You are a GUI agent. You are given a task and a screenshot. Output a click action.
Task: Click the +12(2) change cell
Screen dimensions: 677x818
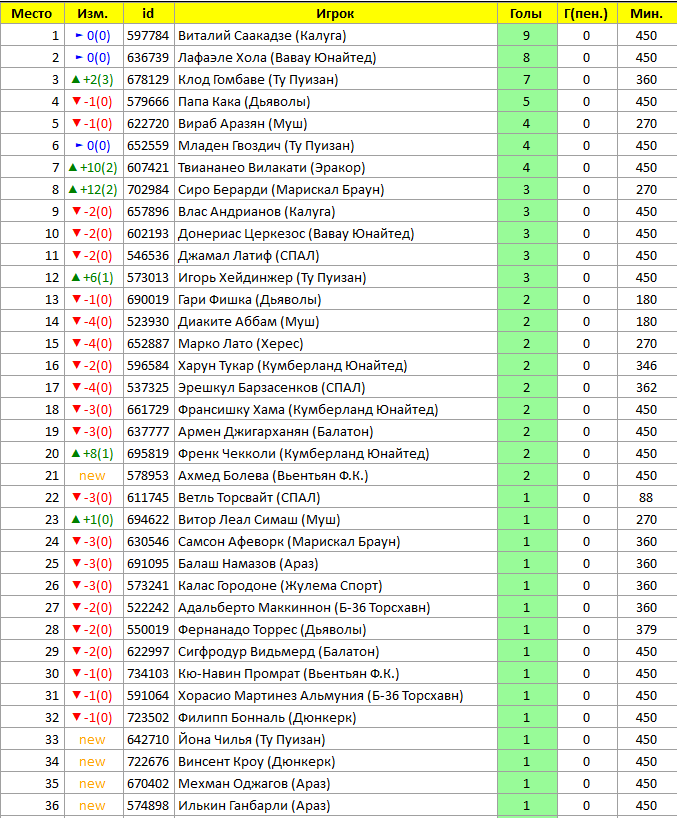[93, 189]
